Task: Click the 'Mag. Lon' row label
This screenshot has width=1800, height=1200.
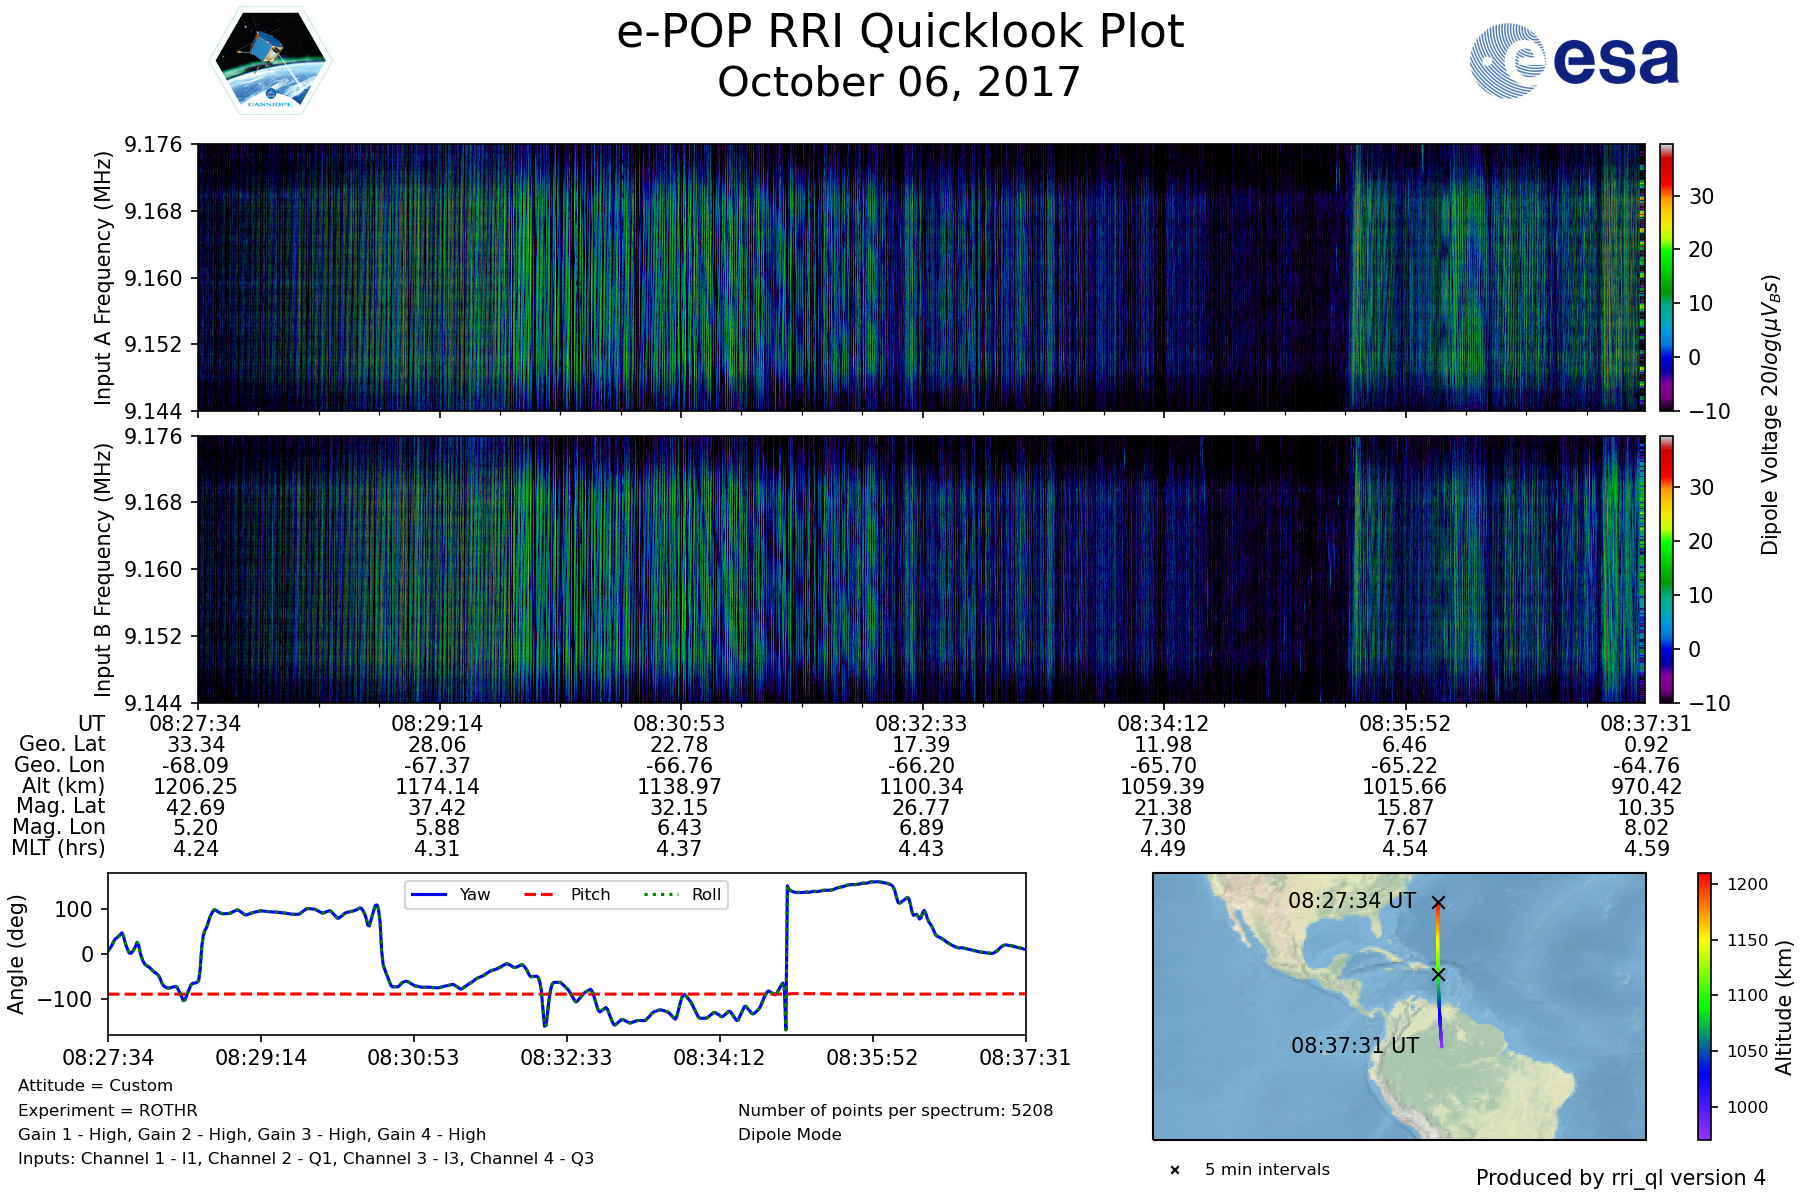Action: point(59,827)
